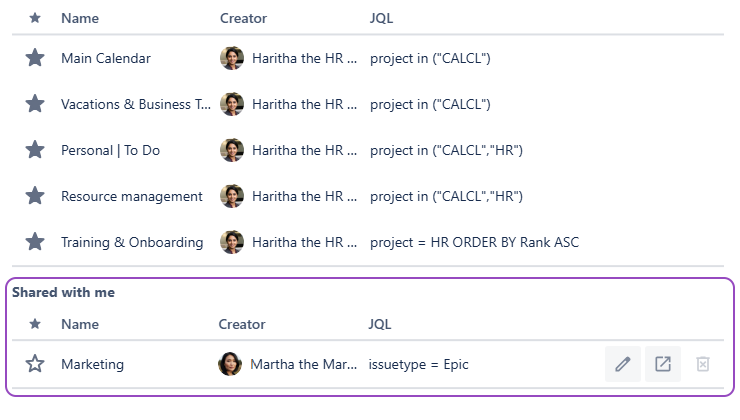Click the star column header at top
The image size is (740, 420).
pos(35,18)
